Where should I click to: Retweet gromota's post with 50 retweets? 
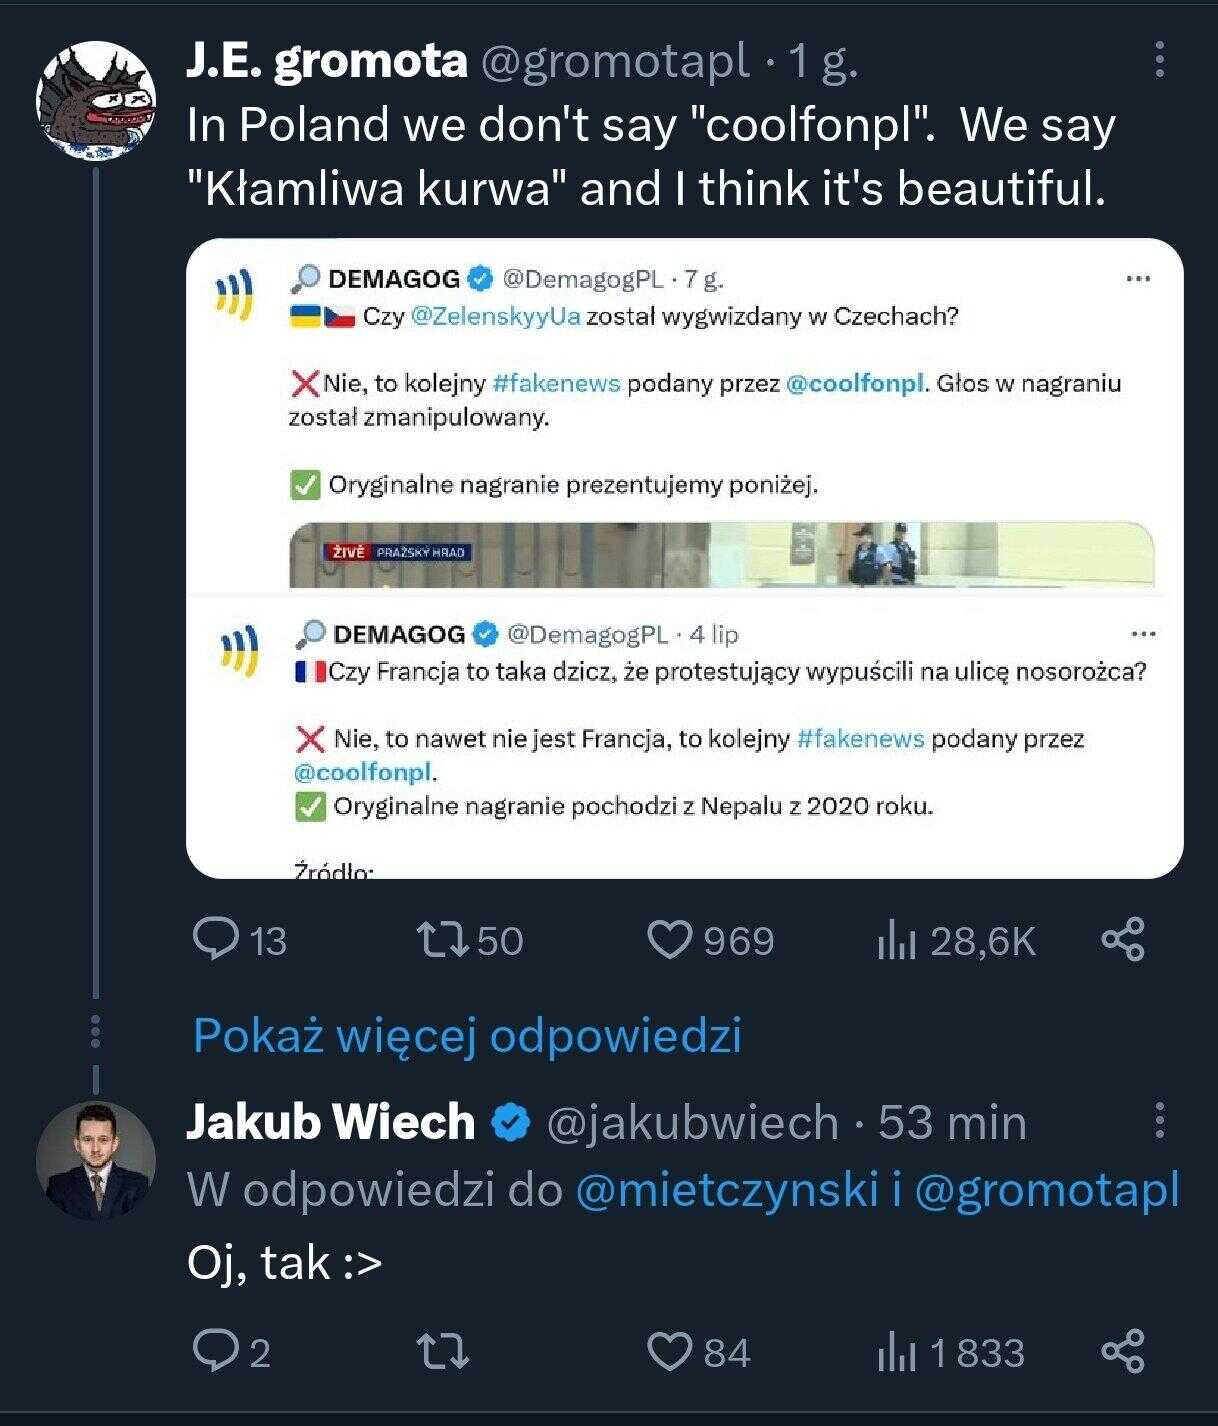click(470, 940)
